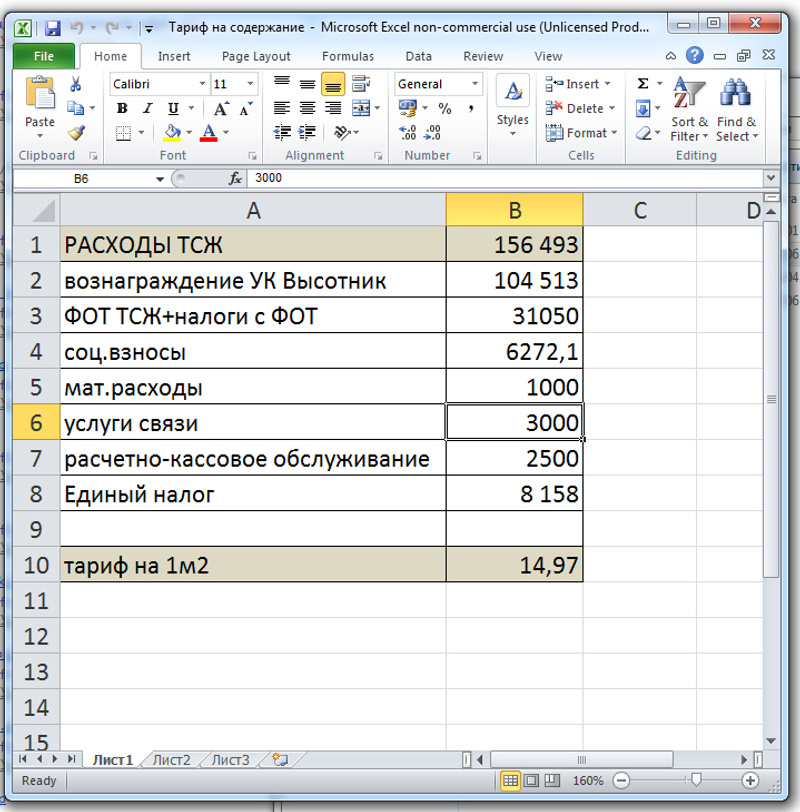The height and width of the screenshot is (812, 800).
Task: Click the insert function fx icon
Action: [x=236, y=178]
